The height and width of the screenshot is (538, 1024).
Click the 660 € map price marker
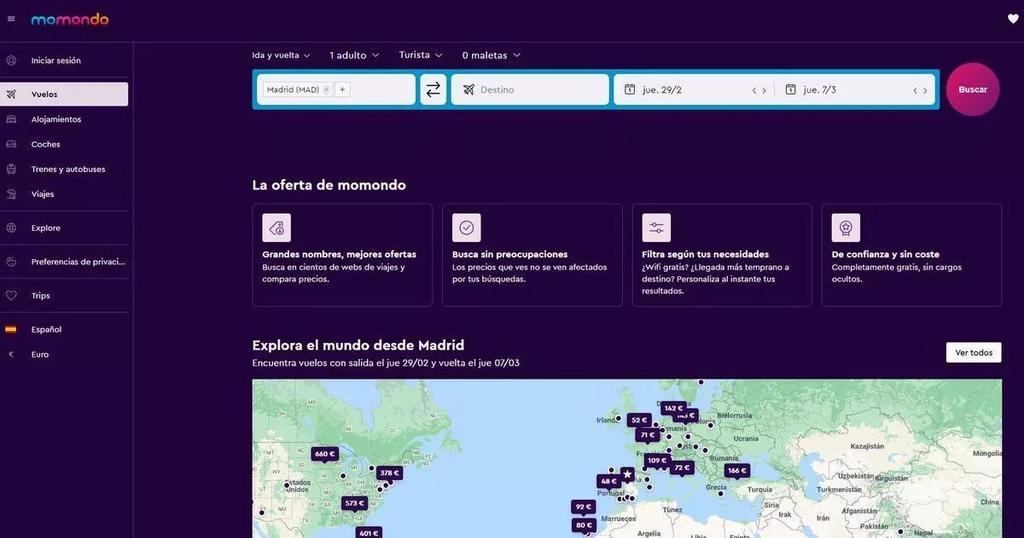point(325,454)
